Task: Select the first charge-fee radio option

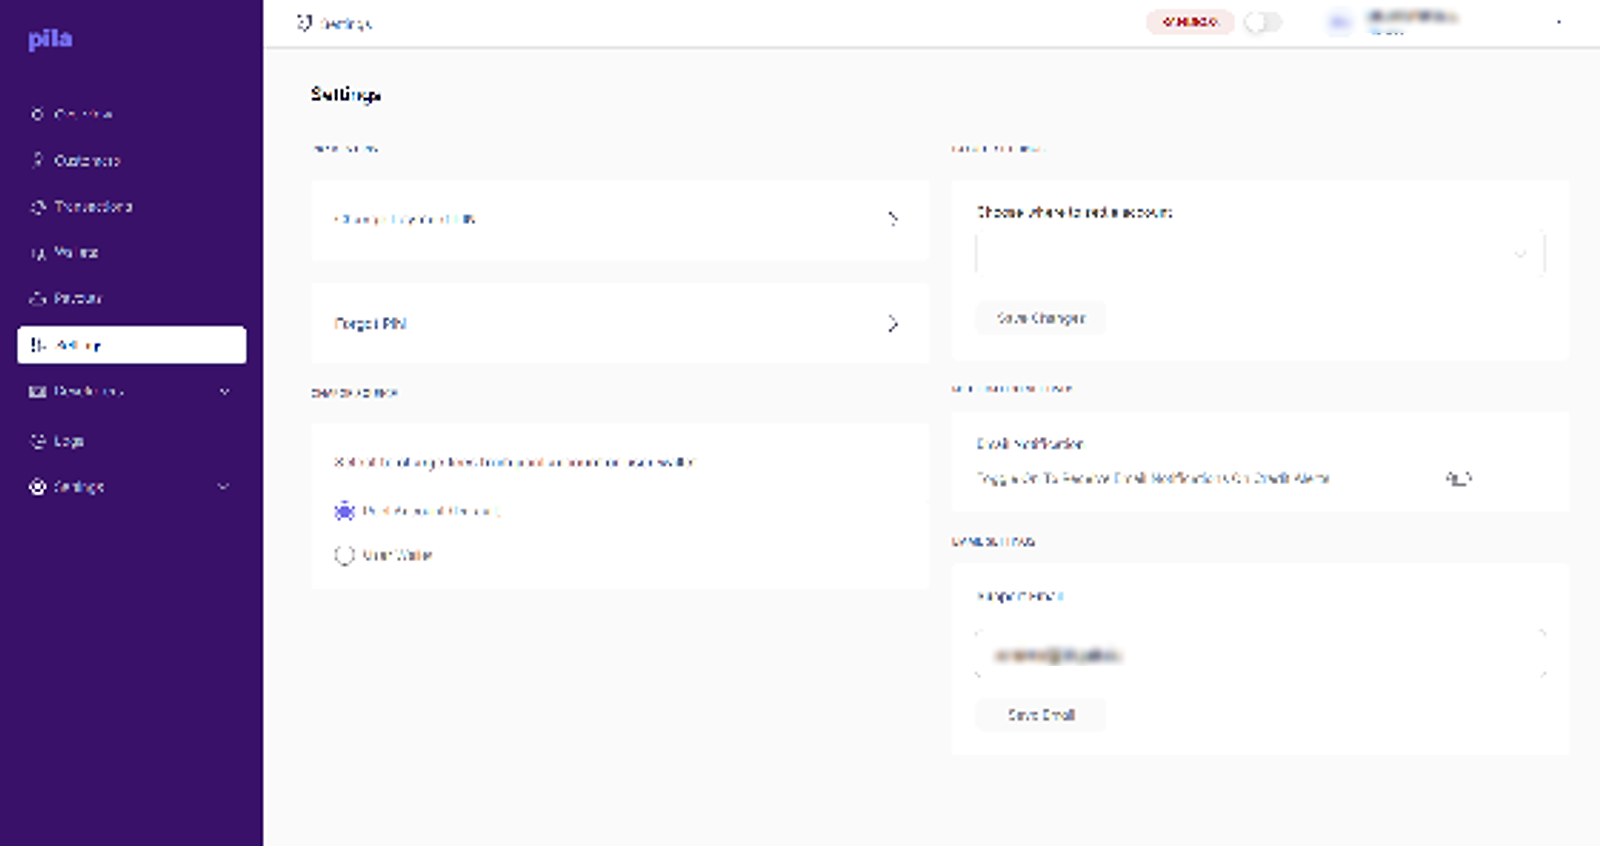Action: coord(344,511)
